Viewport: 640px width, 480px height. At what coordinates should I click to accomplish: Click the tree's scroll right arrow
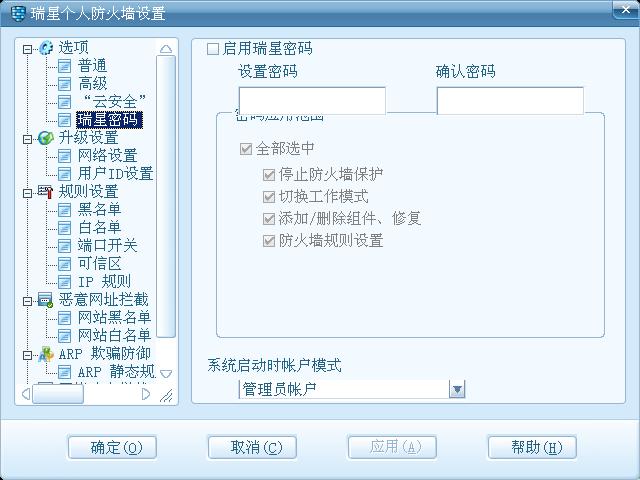click(146, 394)
